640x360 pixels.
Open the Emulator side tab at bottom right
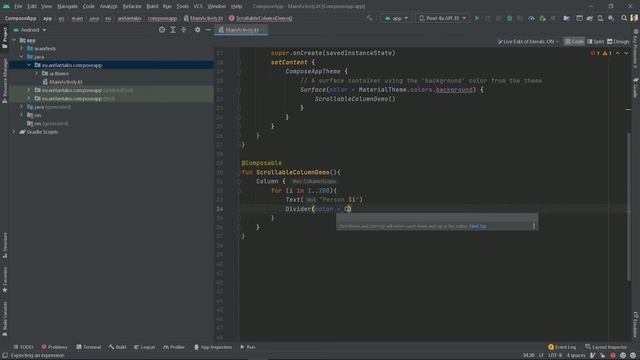[x=636, y=324]
